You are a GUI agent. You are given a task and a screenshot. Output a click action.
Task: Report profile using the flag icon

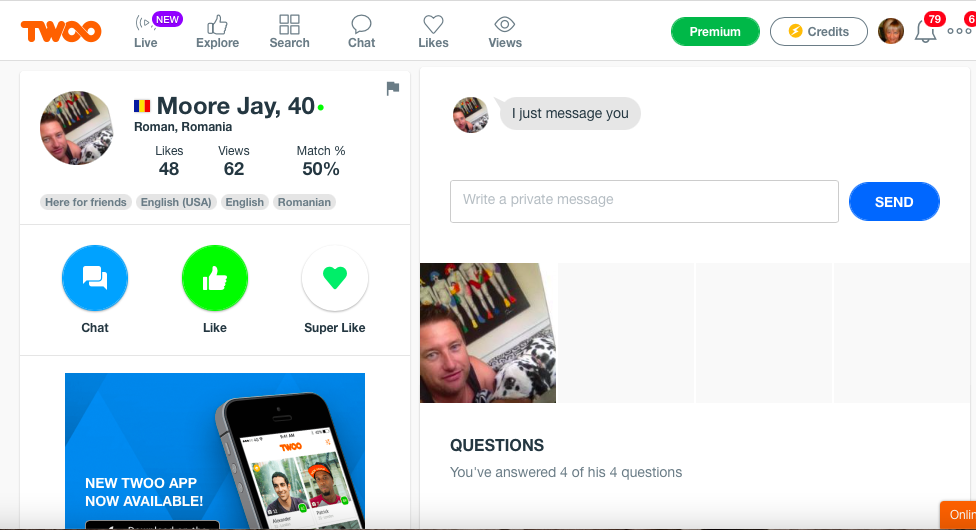pos(393,88)
